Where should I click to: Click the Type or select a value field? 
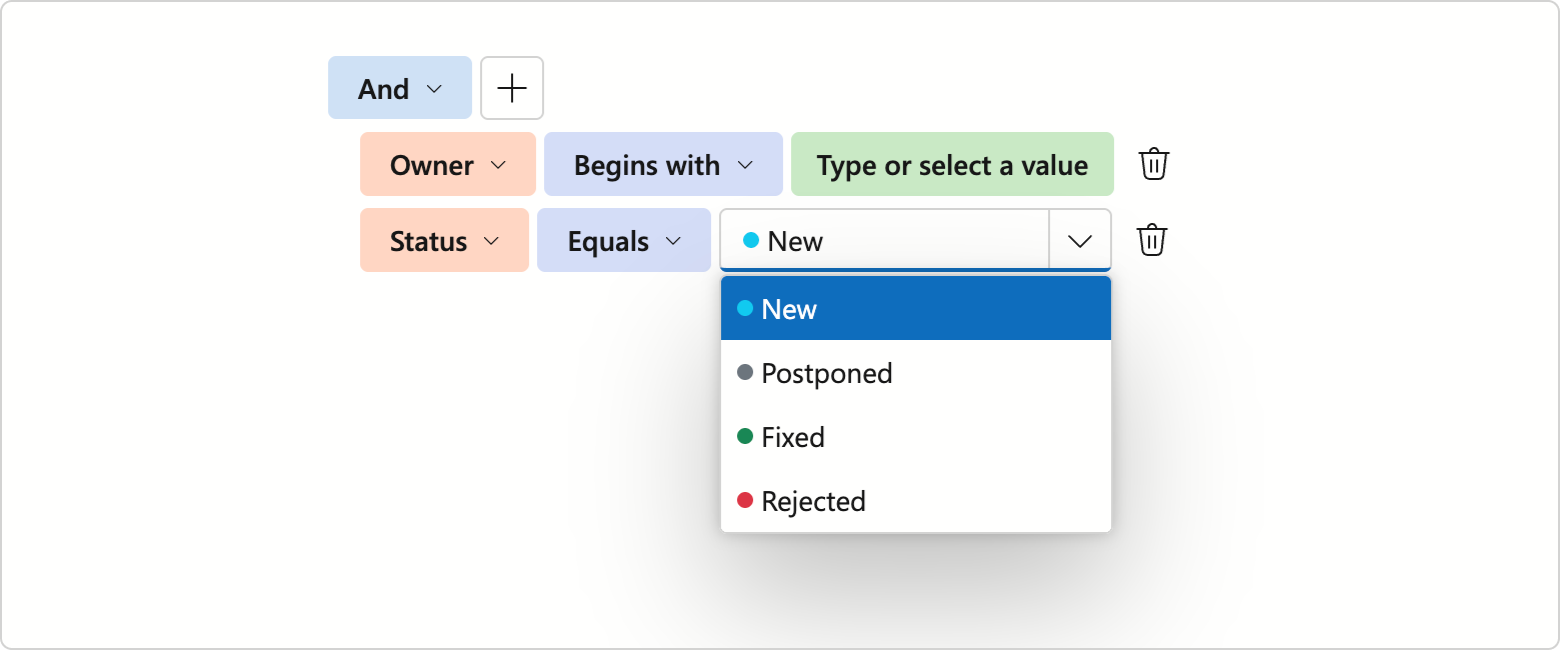click(952, 164)
